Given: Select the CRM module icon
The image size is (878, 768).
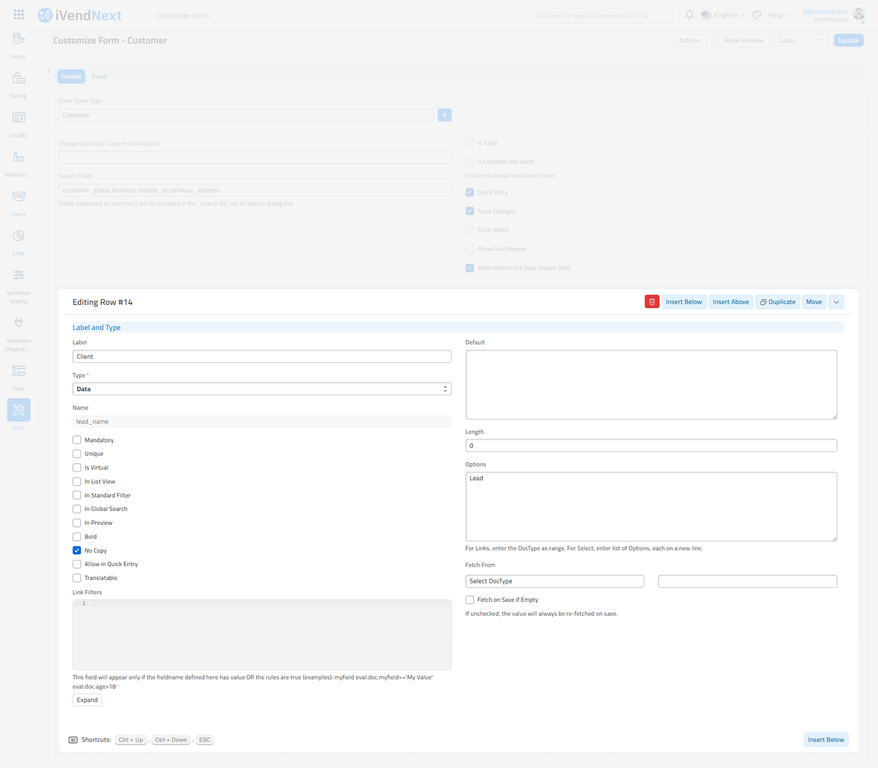Looking at the screenshot, I should [x=18, y=237].
